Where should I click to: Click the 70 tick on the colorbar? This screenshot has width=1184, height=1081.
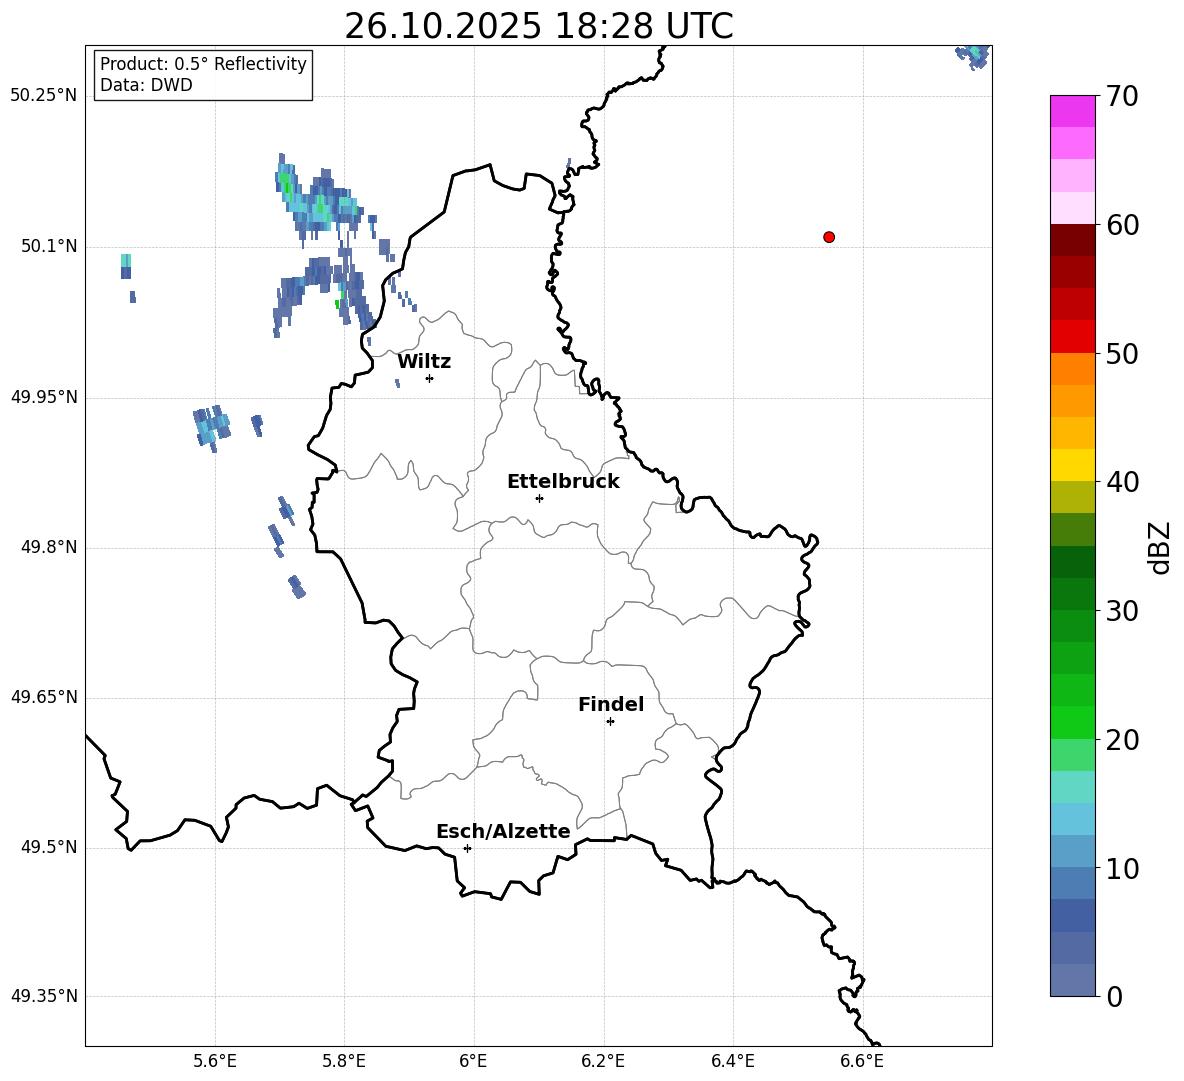[1121, 97]
